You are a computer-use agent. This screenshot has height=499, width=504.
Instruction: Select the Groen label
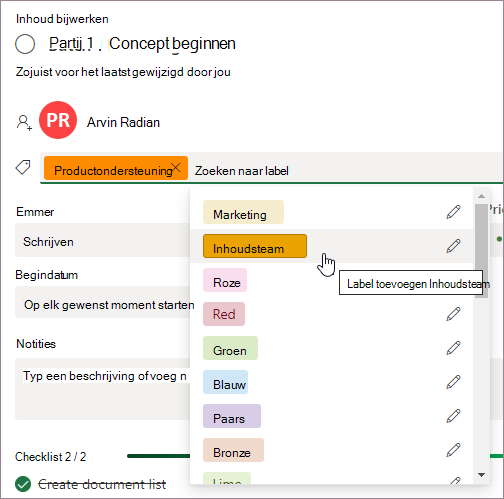pyautogui.click(x=230, y=348)
